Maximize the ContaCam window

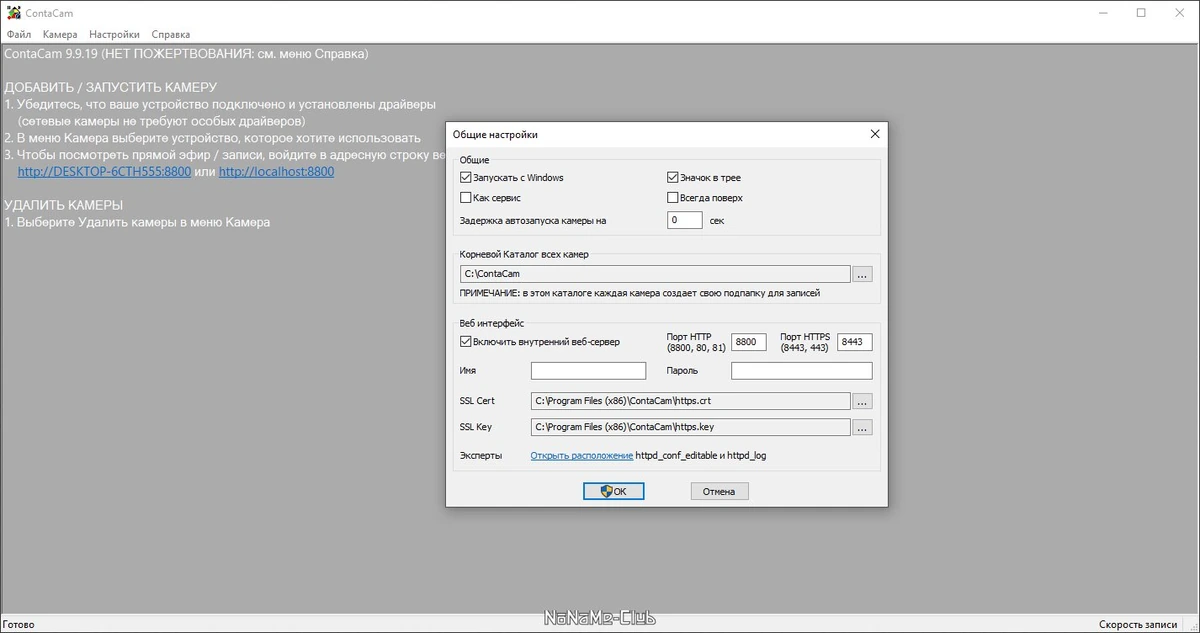(x=1141, y=13)
